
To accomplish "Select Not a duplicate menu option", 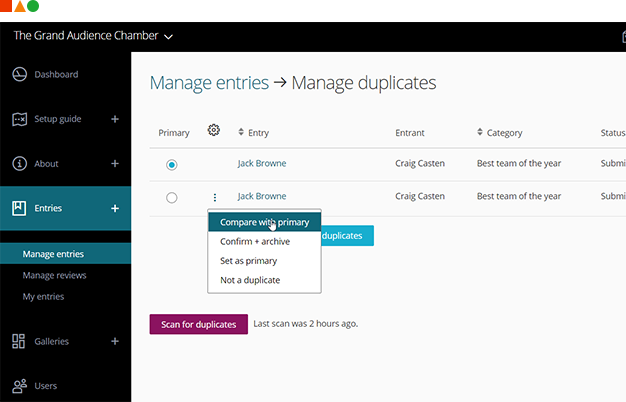I will pyautogui.click(x=250, y=280).
